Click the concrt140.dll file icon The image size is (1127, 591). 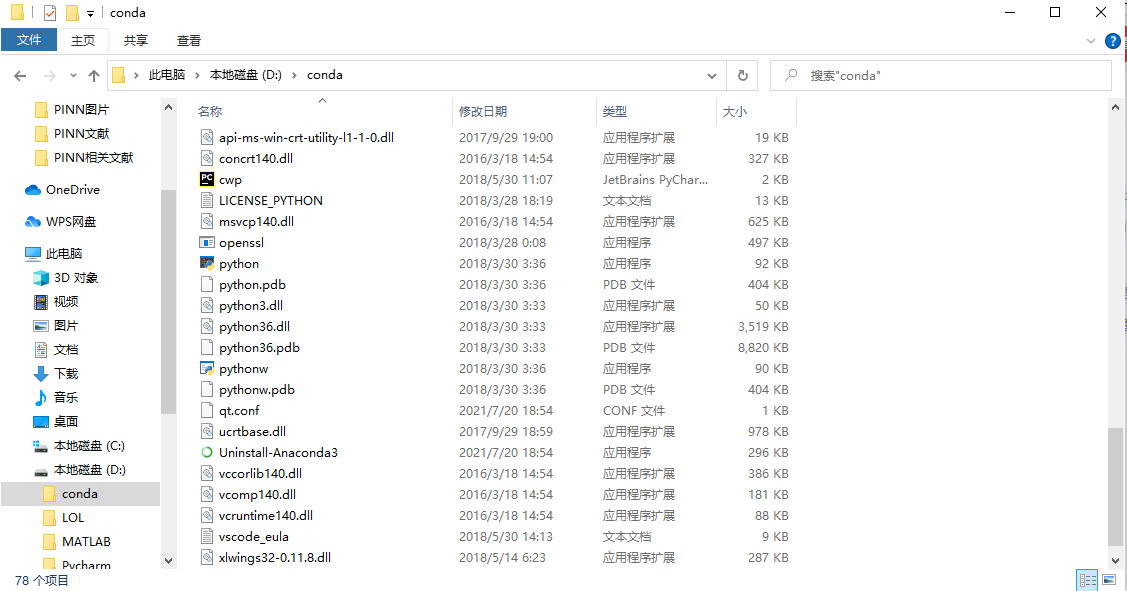(207, 158)
